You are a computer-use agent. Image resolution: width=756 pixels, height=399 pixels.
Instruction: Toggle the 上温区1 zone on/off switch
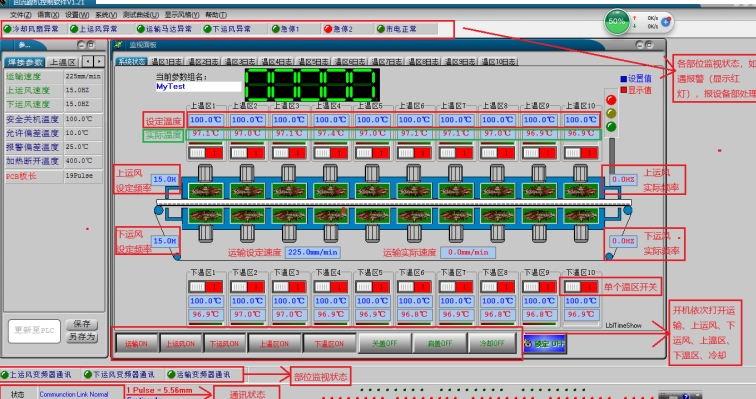(205, 153)
